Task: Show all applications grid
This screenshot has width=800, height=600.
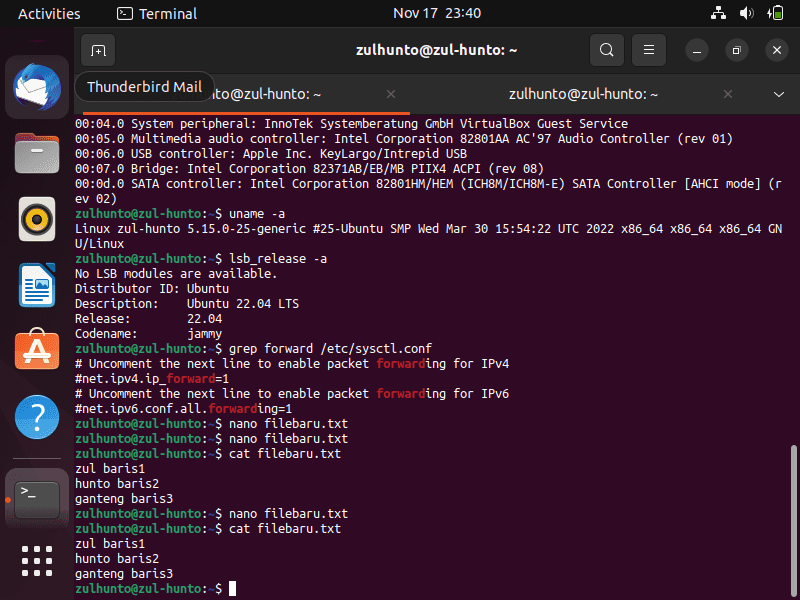Action: pos(37,561)
